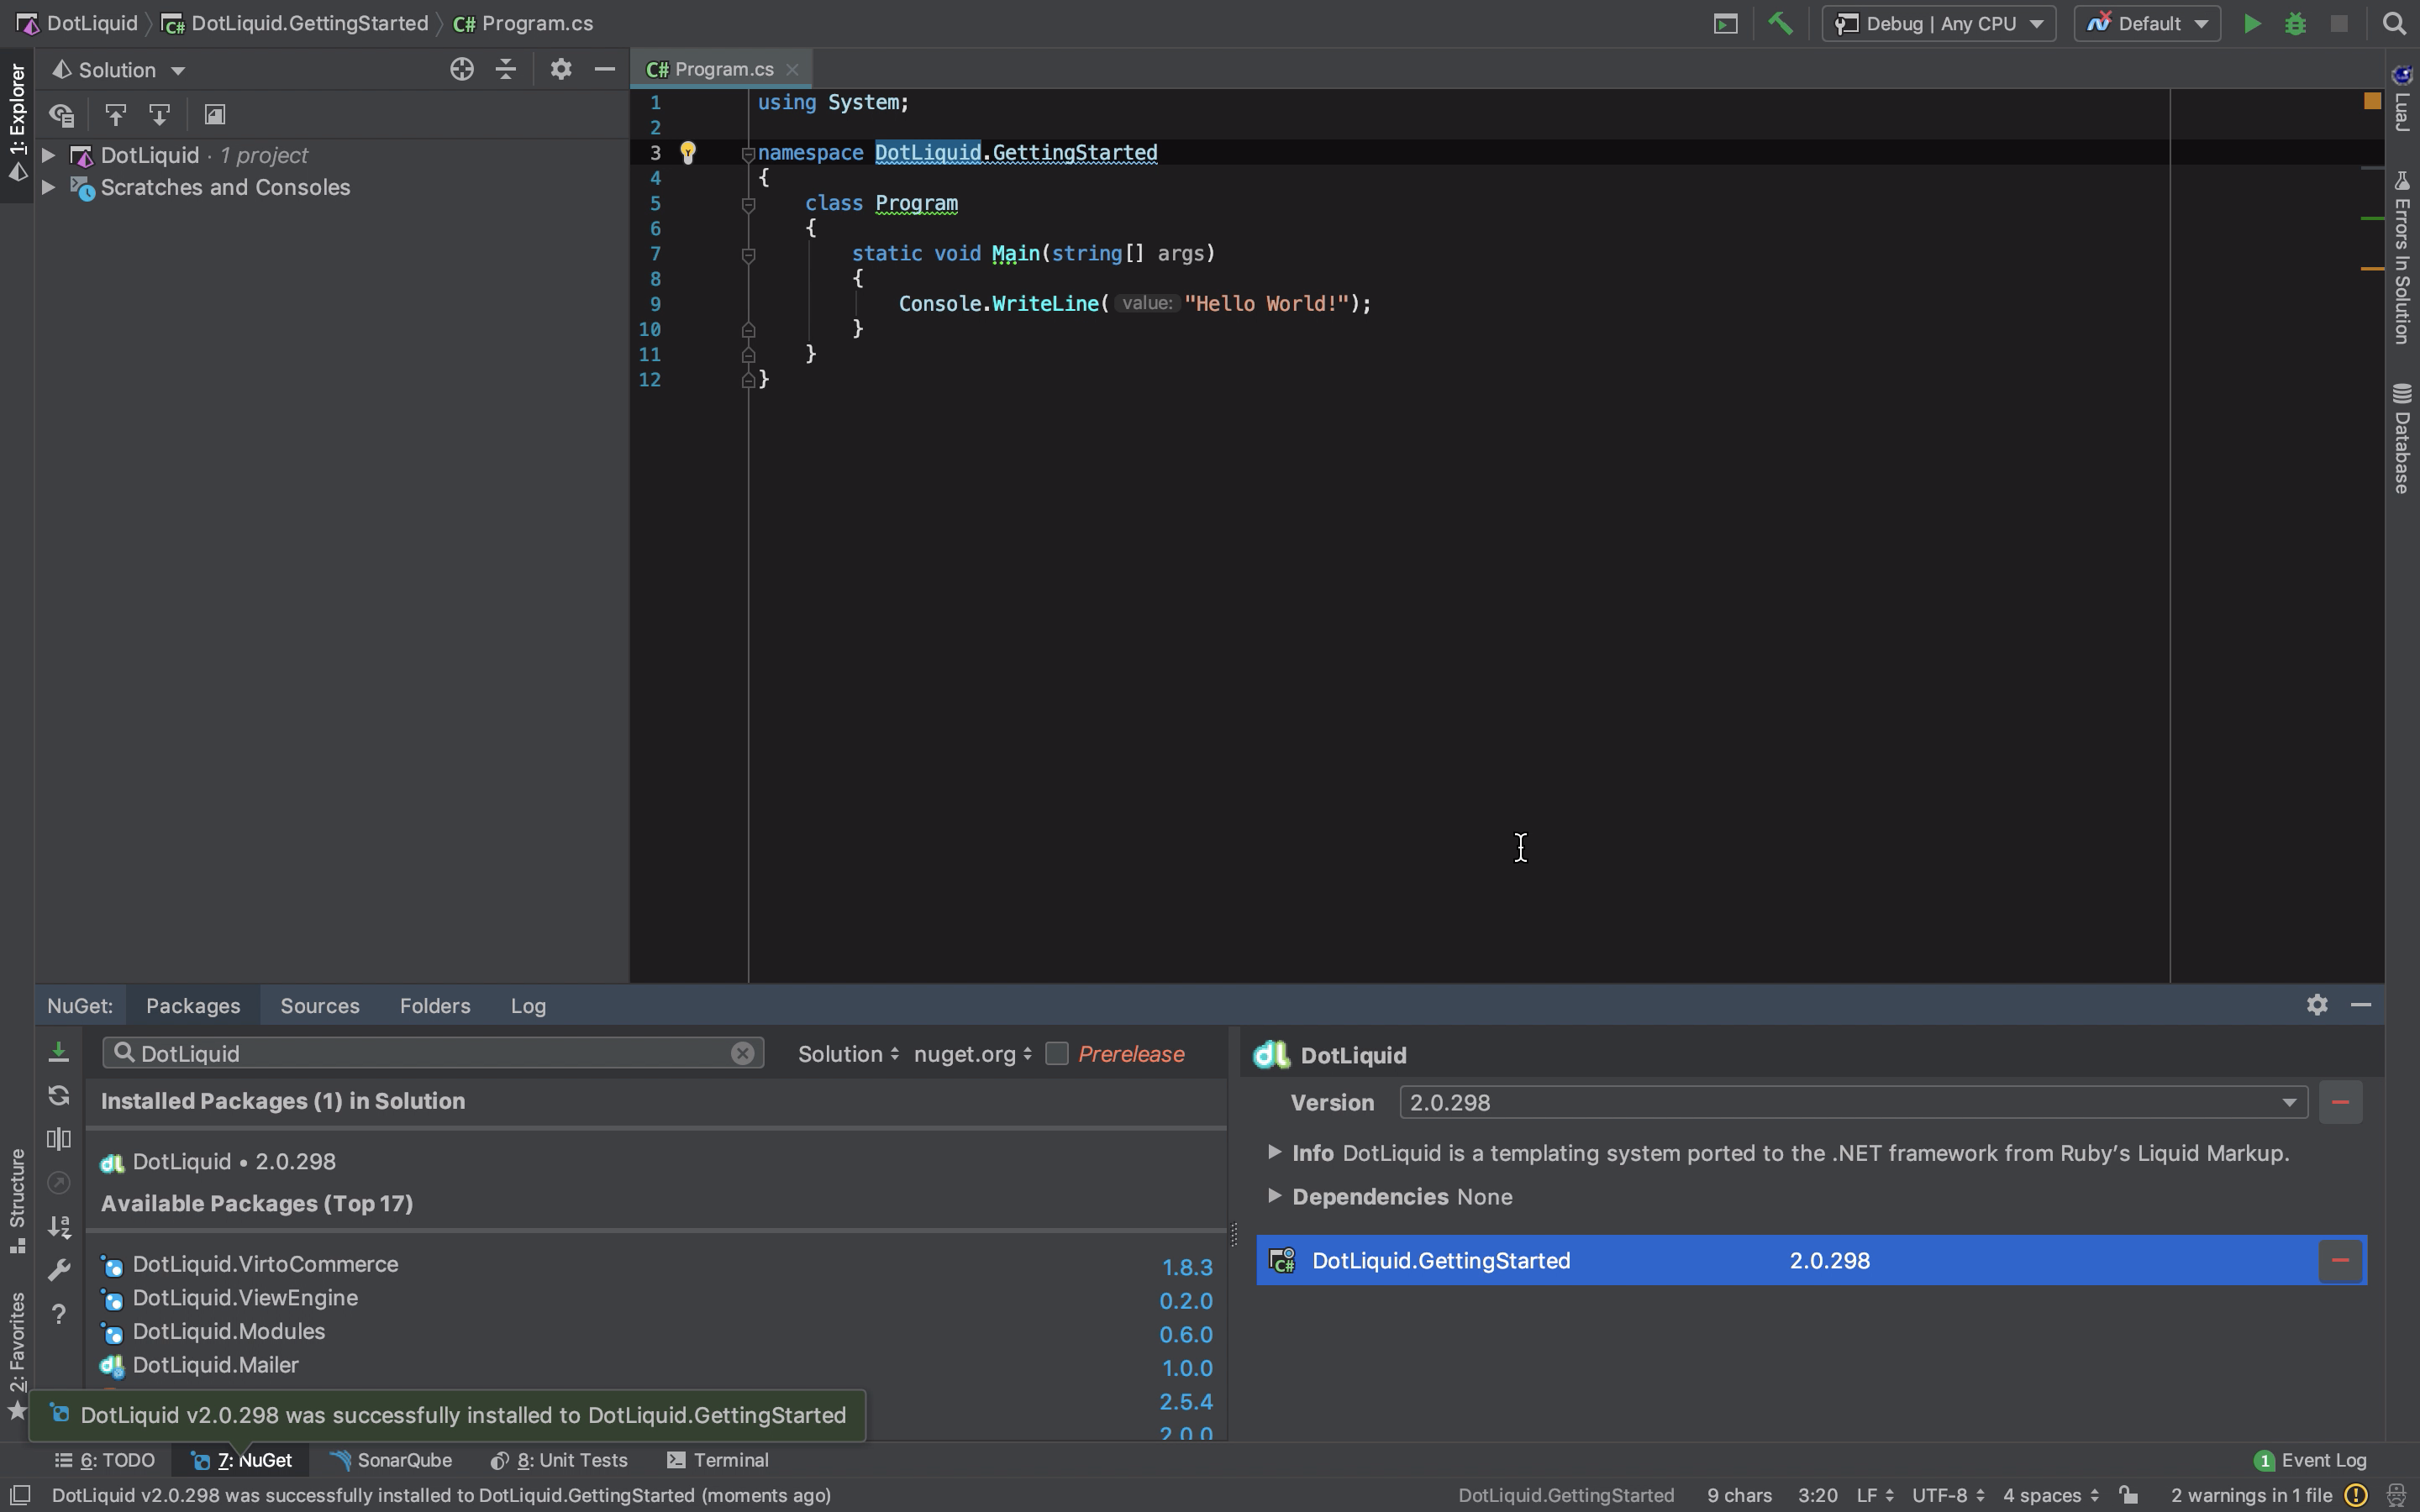Expand Scratches and Consoles node
Viewport: 2420px width, 1512px height.
[47, 187]
